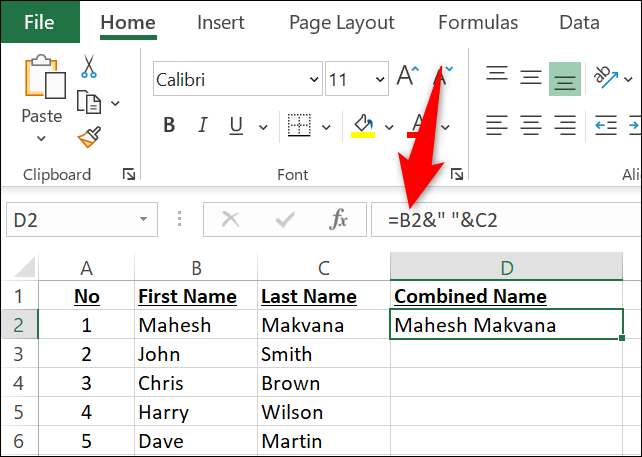Click cell with Last Name heading

[x=324, y=296]
